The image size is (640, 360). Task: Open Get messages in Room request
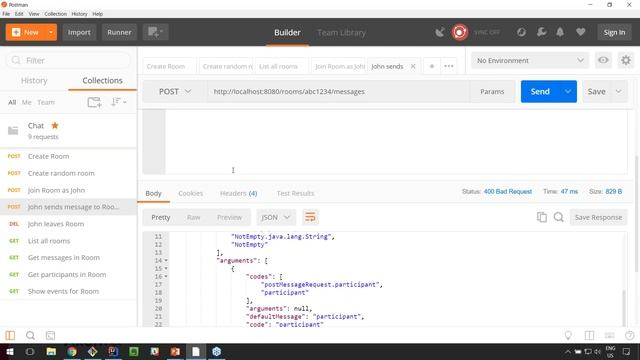(69, 258)
